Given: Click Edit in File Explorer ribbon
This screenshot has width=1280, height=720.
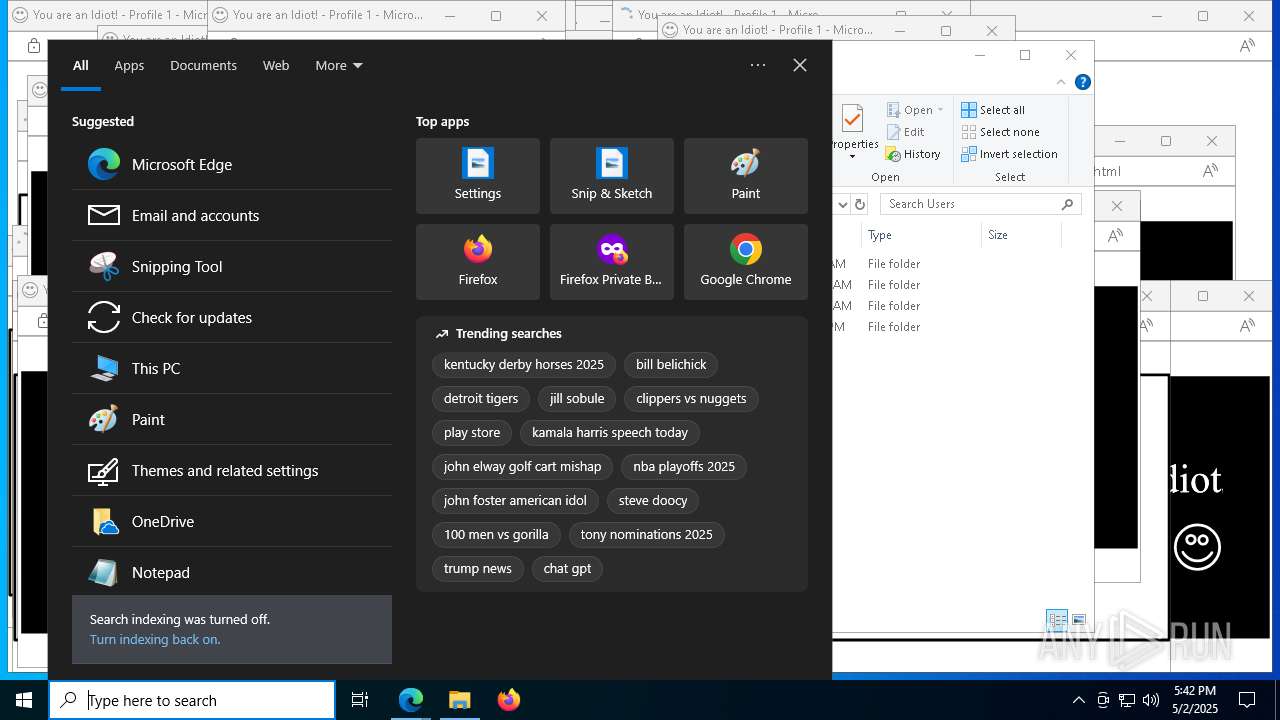Looking at the screenshot, I should [x=905, y=132].
